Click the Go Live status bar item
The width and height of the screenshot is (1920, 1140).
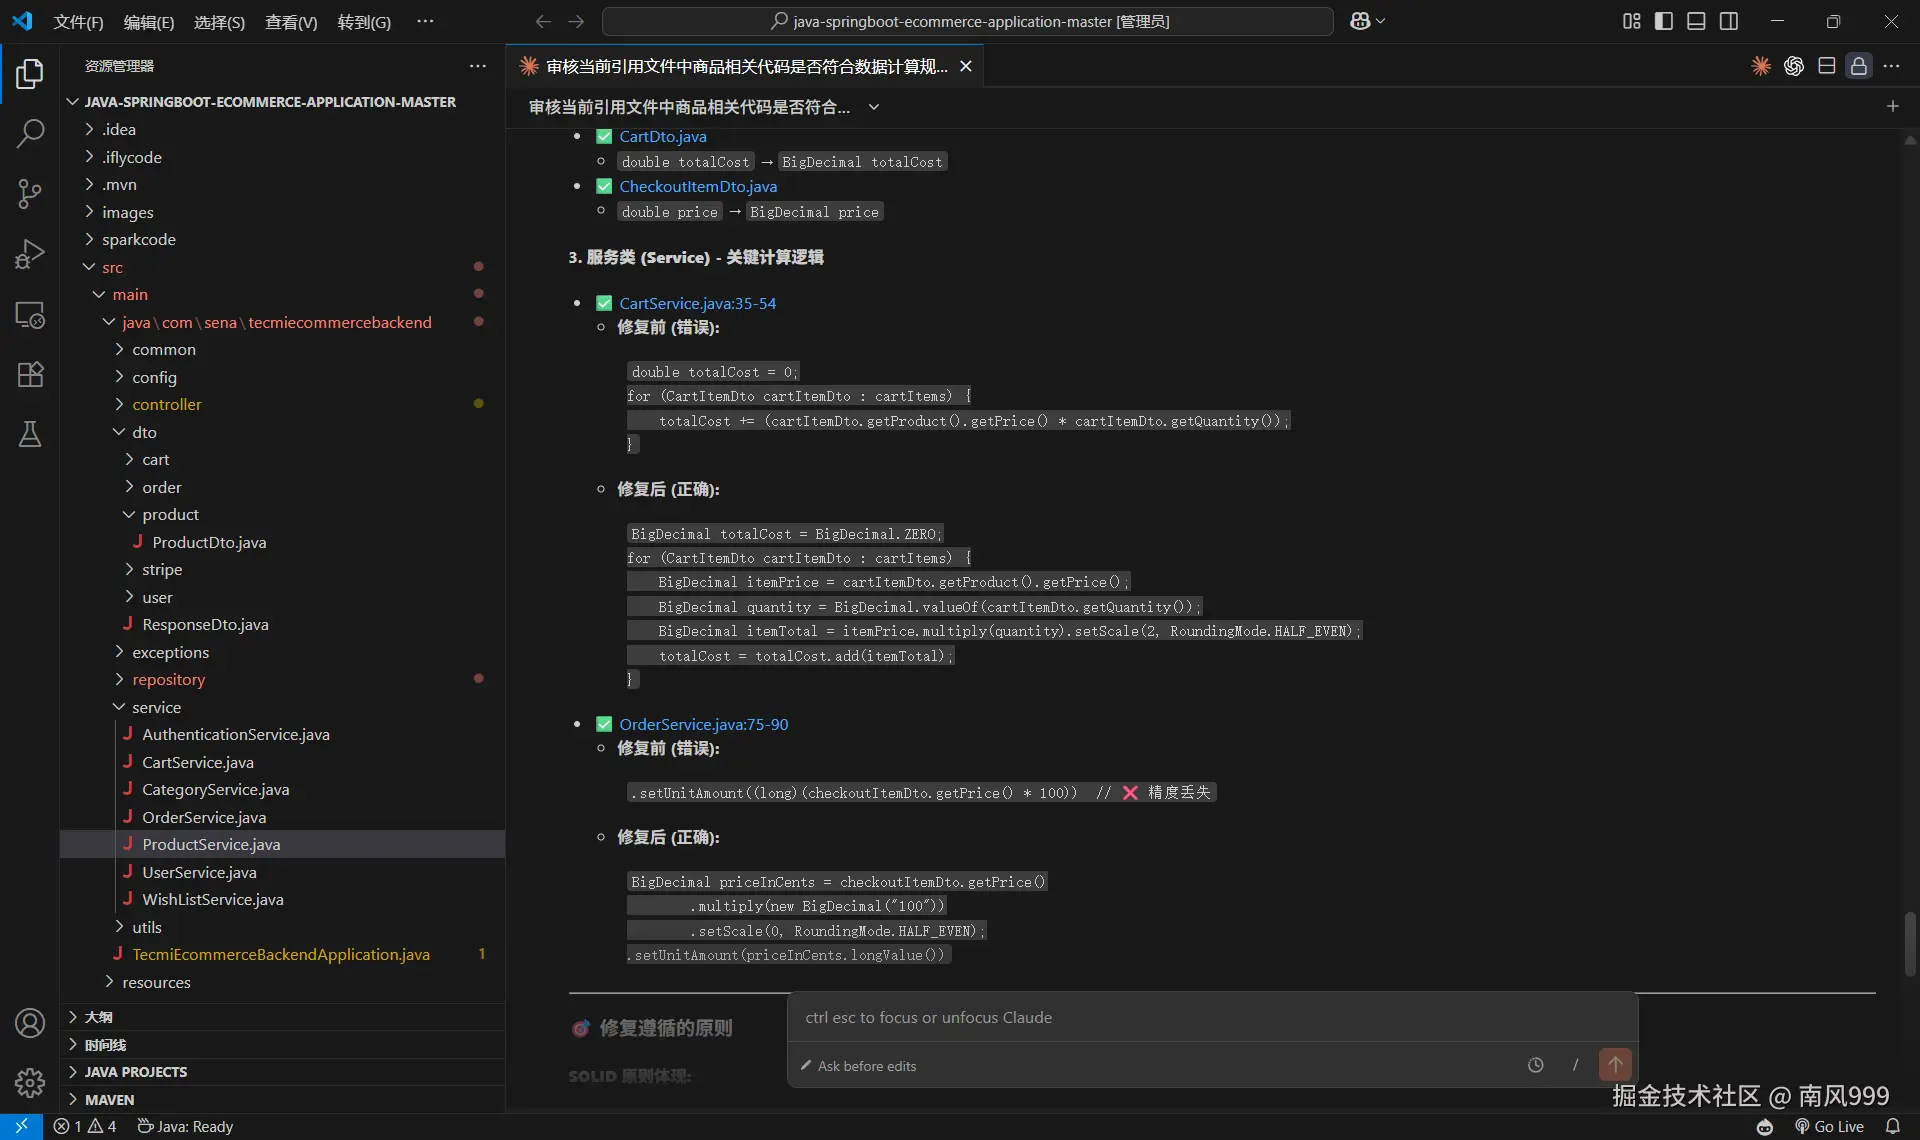pyautogui.click(x=1829, y=1126)
